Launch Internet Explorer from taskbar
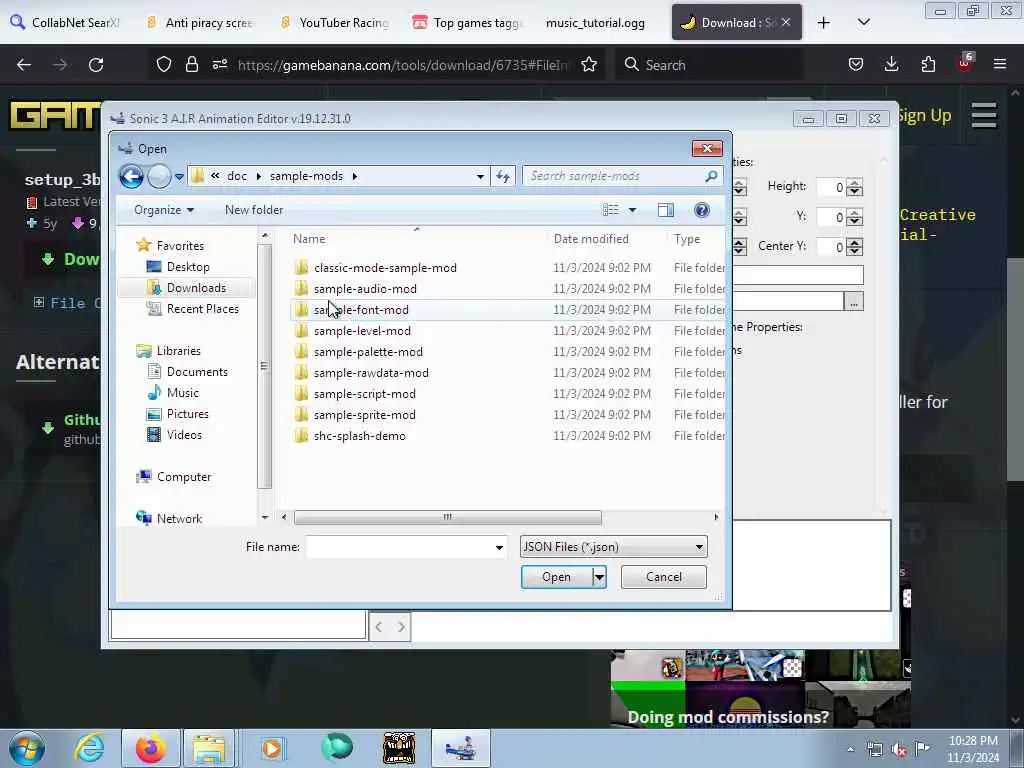 (89, 748)
